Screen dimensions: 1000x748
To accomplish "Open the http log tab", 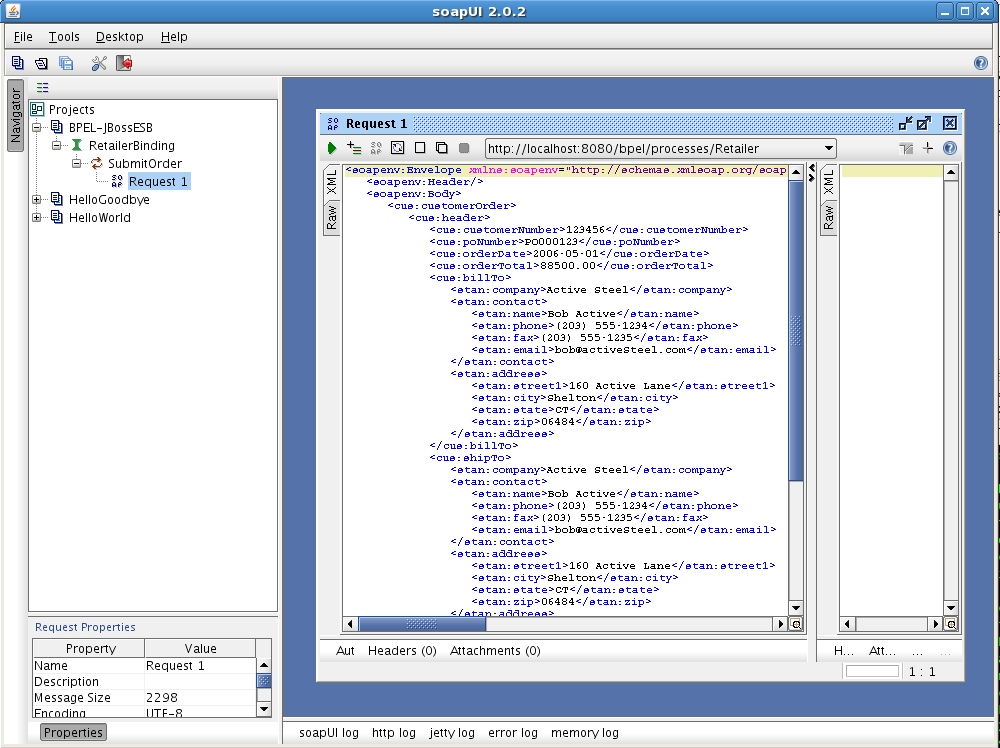I will (x=393, y=733).
